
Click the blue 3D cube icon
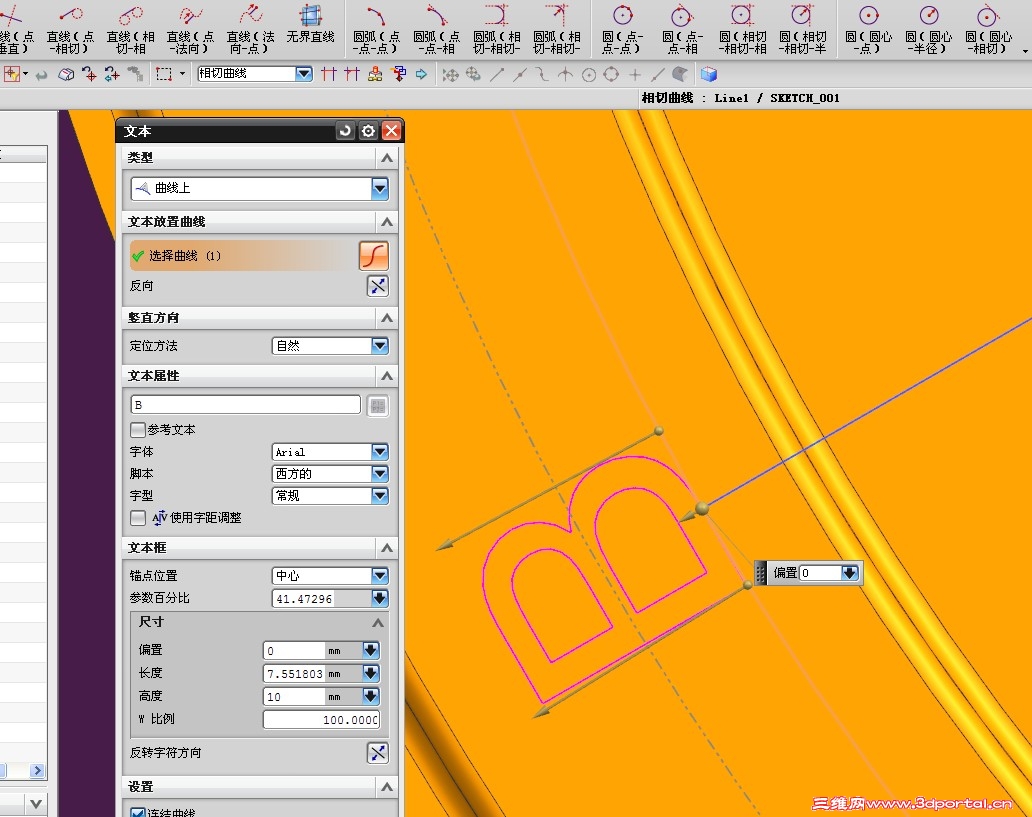[x=709, y=74]
